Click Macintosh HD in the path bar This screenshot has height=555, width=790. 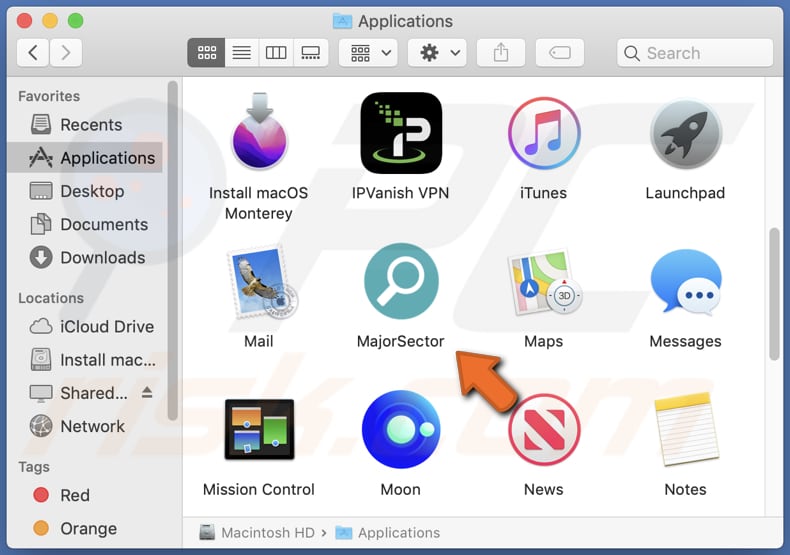pos(257,532)
